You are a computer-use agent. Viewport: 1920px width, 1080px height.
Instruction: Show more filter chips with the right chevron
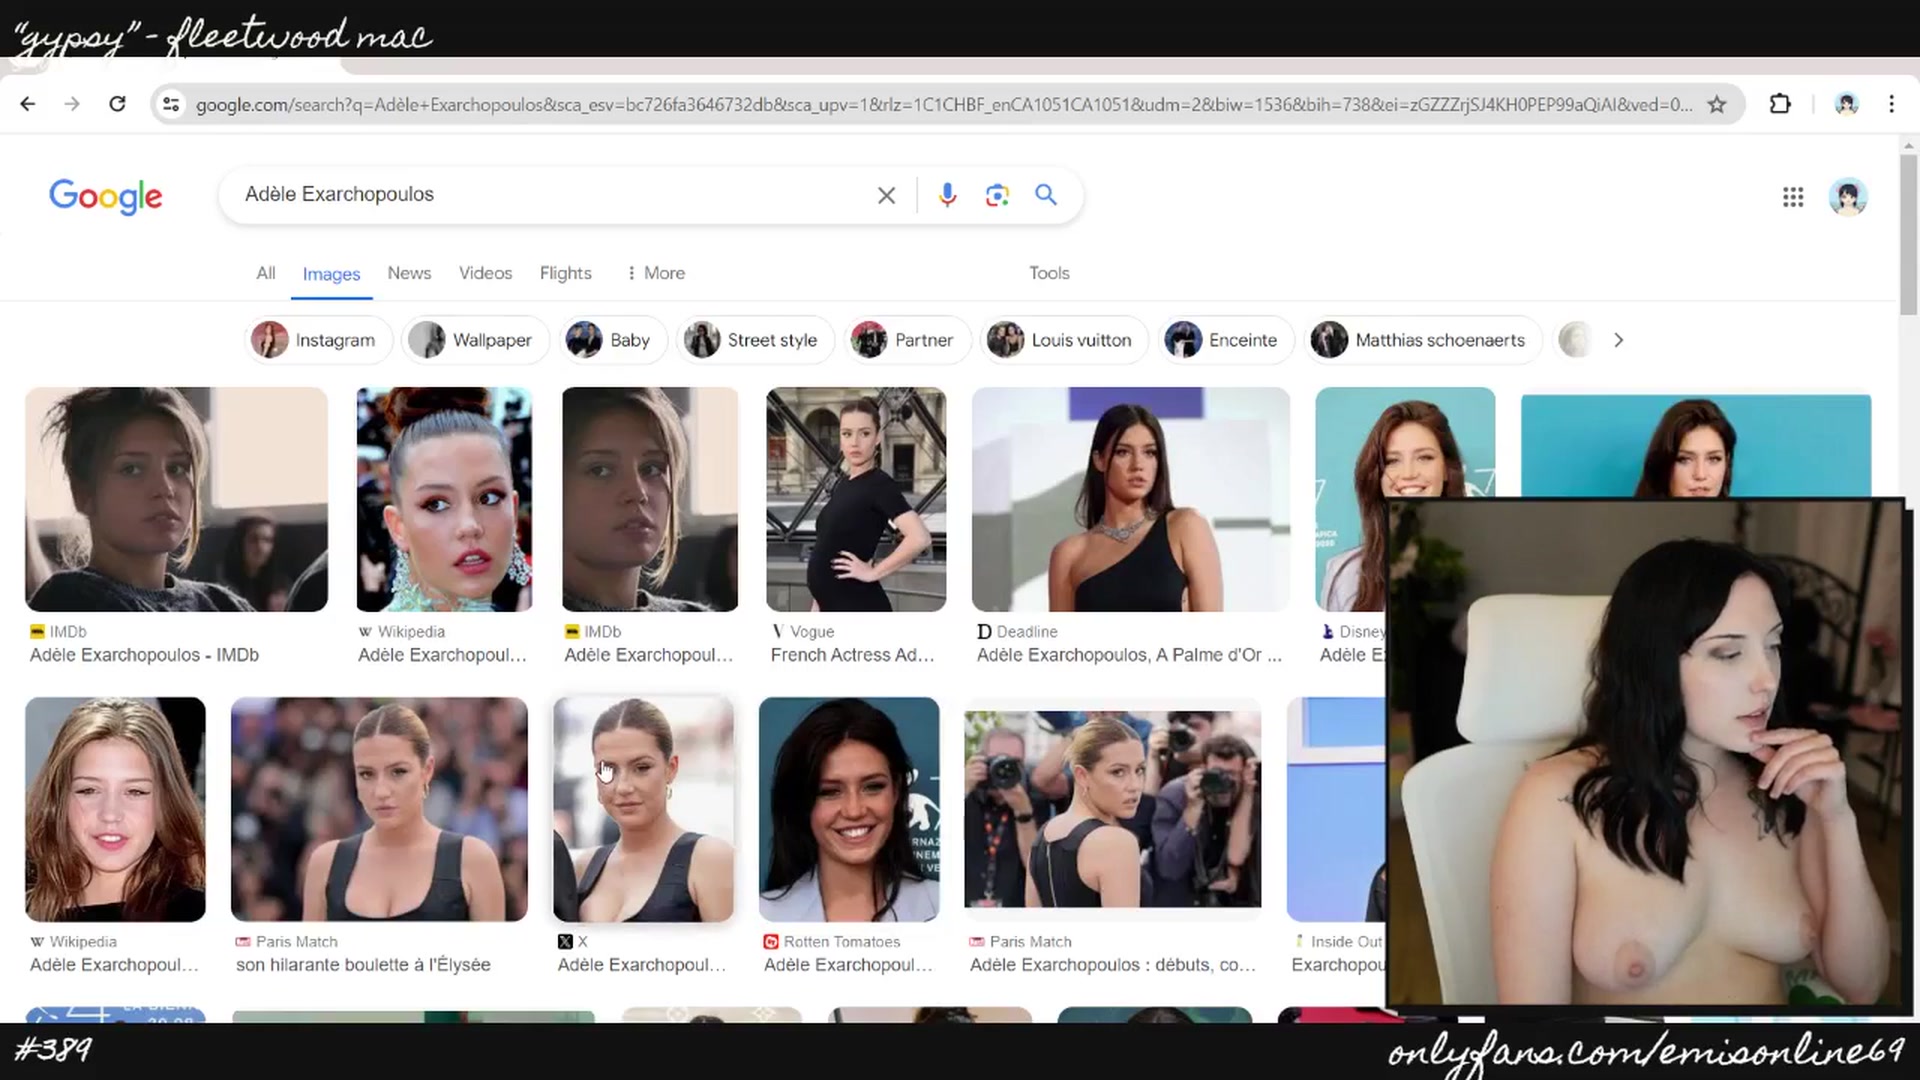[1618, 340]
